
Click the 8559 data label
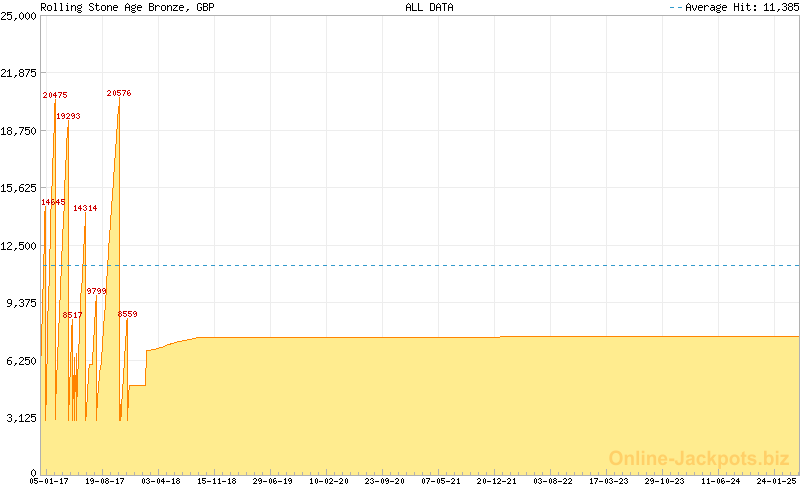tap(128, 314)
